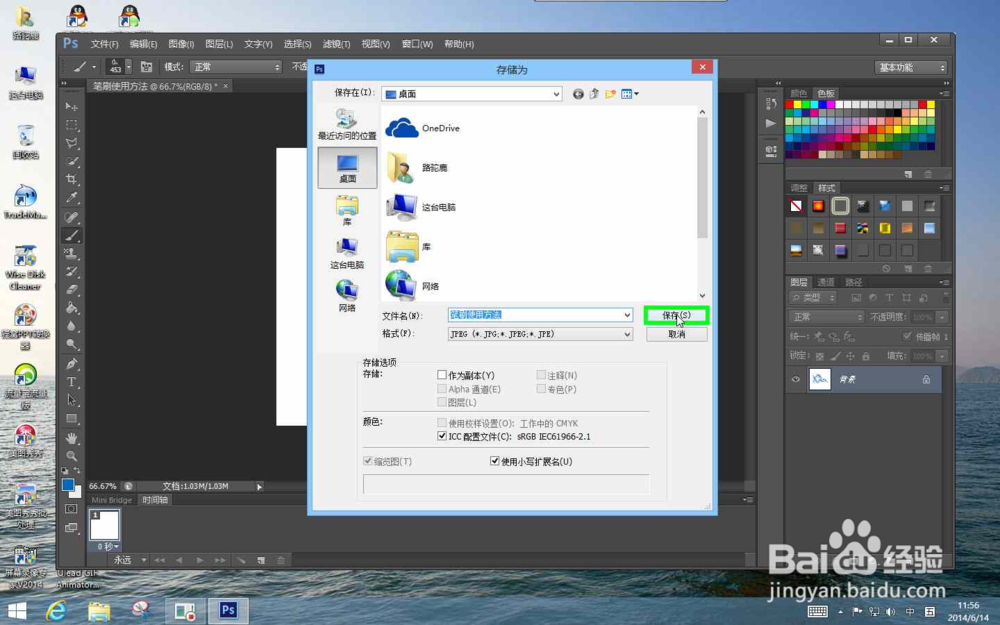Select the Pen tool
Screen dimensions: 1000x625
[71, 364]
